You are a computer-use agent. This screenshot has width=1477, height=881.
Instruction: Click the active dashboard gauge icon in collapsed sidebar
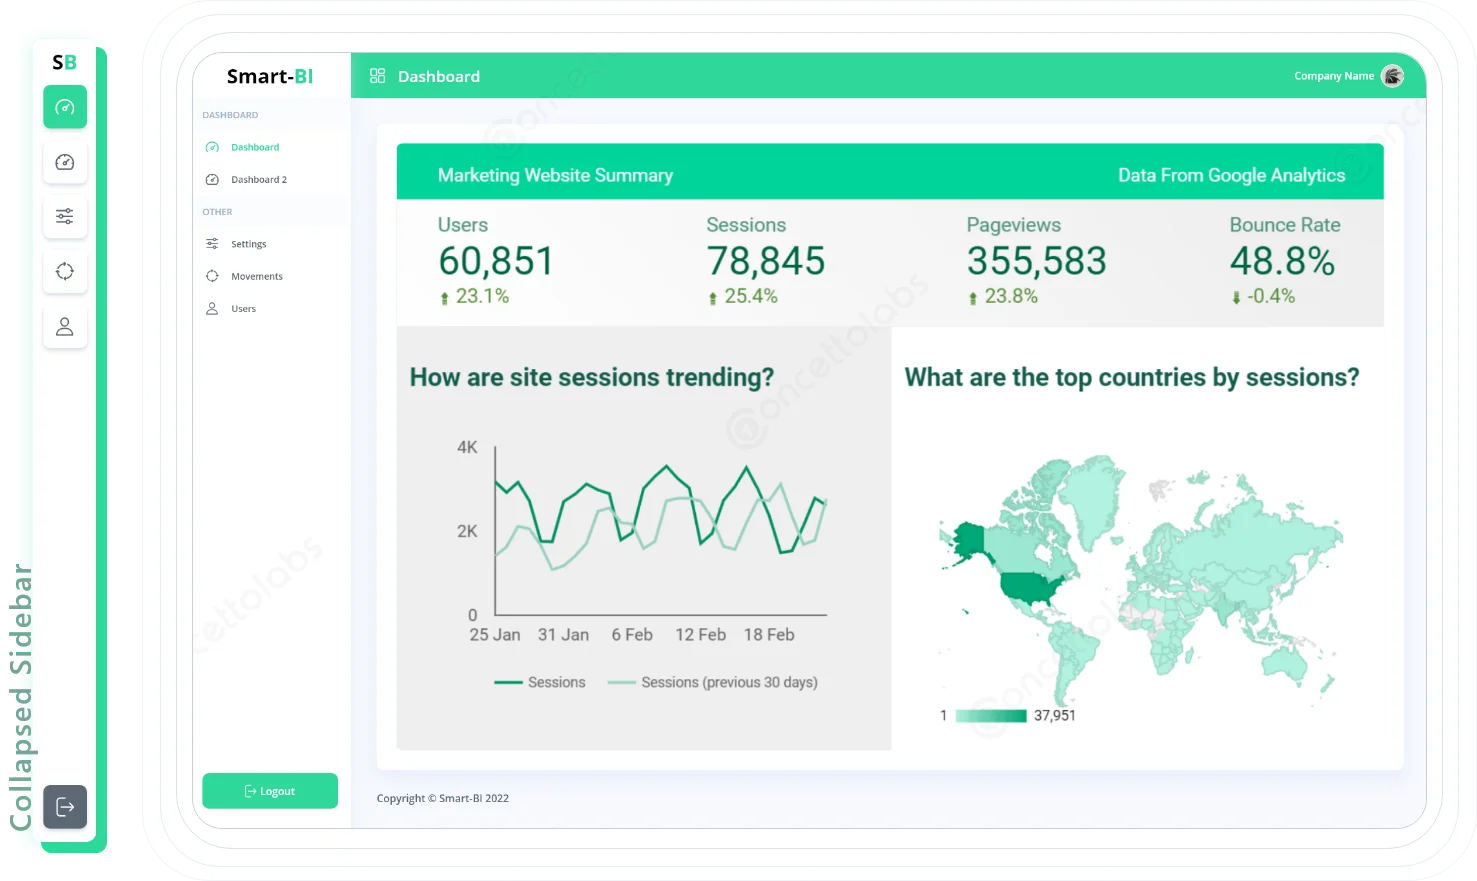pyautogui.click(x=65, y=107)
